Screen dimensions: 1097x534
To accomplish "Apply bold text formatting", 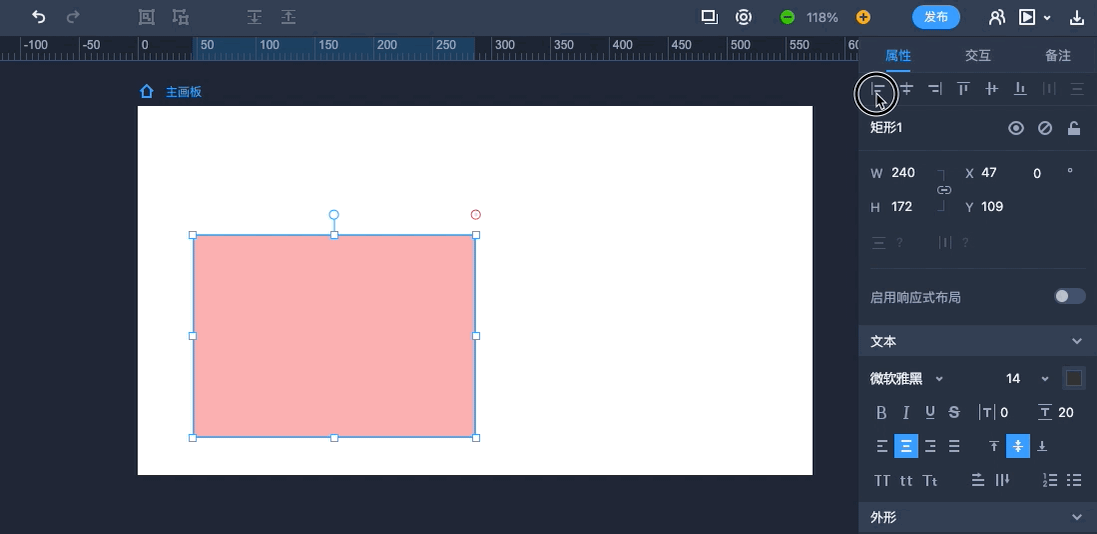I will point(881,412).
